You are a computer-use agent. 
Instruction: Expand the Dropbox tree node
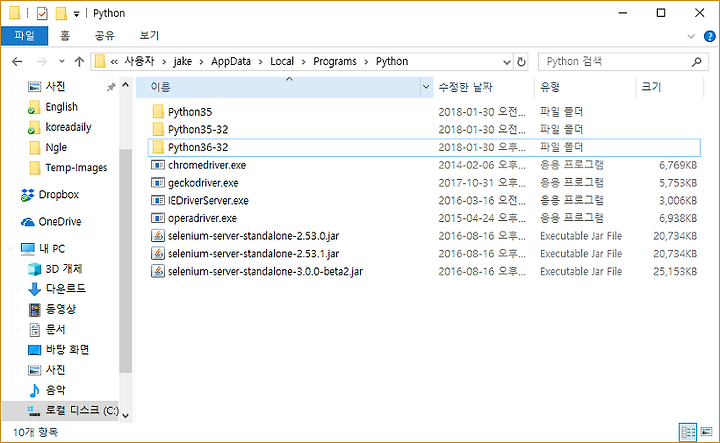pyautogui.click(x=11, y=195)
